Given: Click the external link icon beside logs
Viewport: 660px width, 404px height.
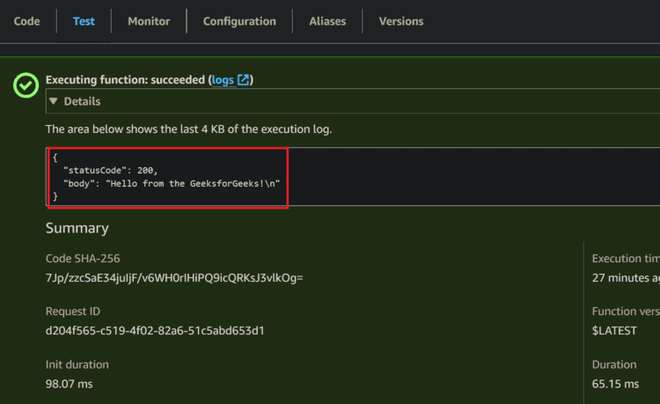Looking at the screenshot, I should (243, 80).
